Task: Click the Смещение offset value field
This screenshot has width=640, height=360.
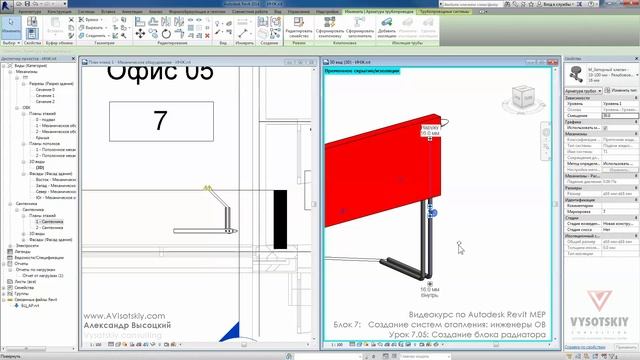Action: tap(620, 116)
